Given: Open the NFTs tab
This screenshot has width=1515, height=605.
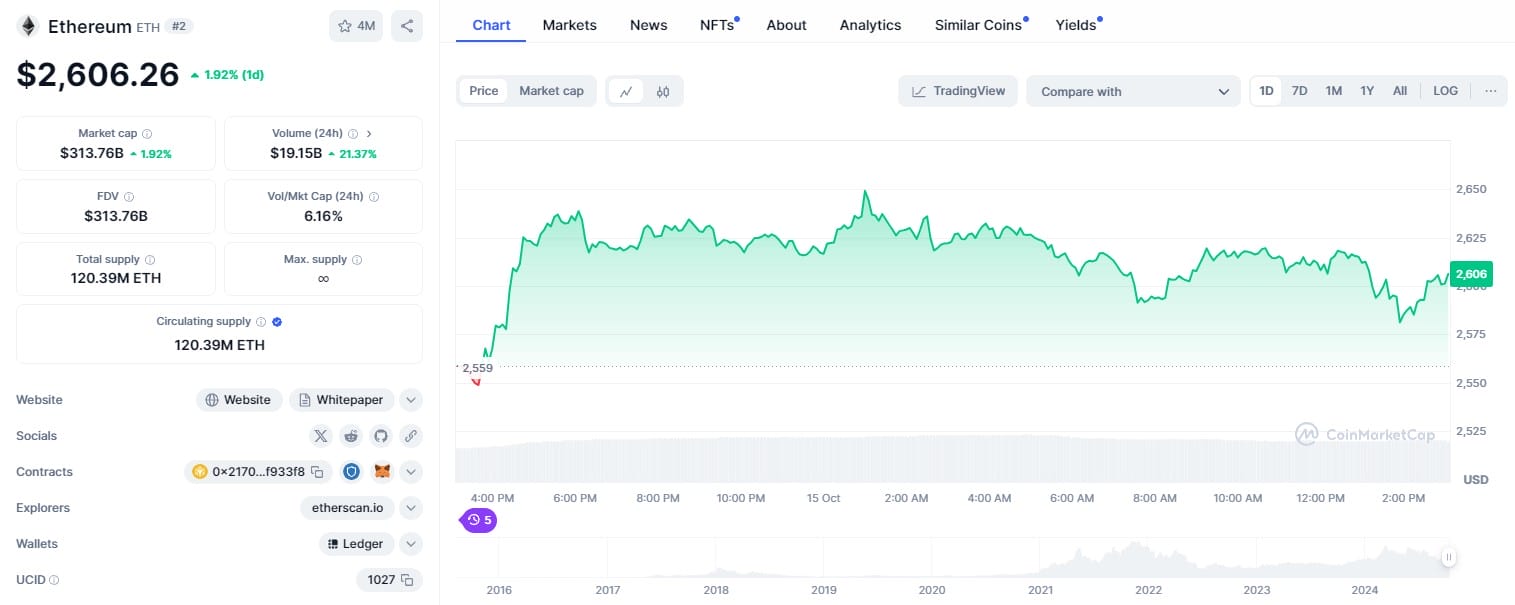Looking at the screenshot, I should pos(717,25).
